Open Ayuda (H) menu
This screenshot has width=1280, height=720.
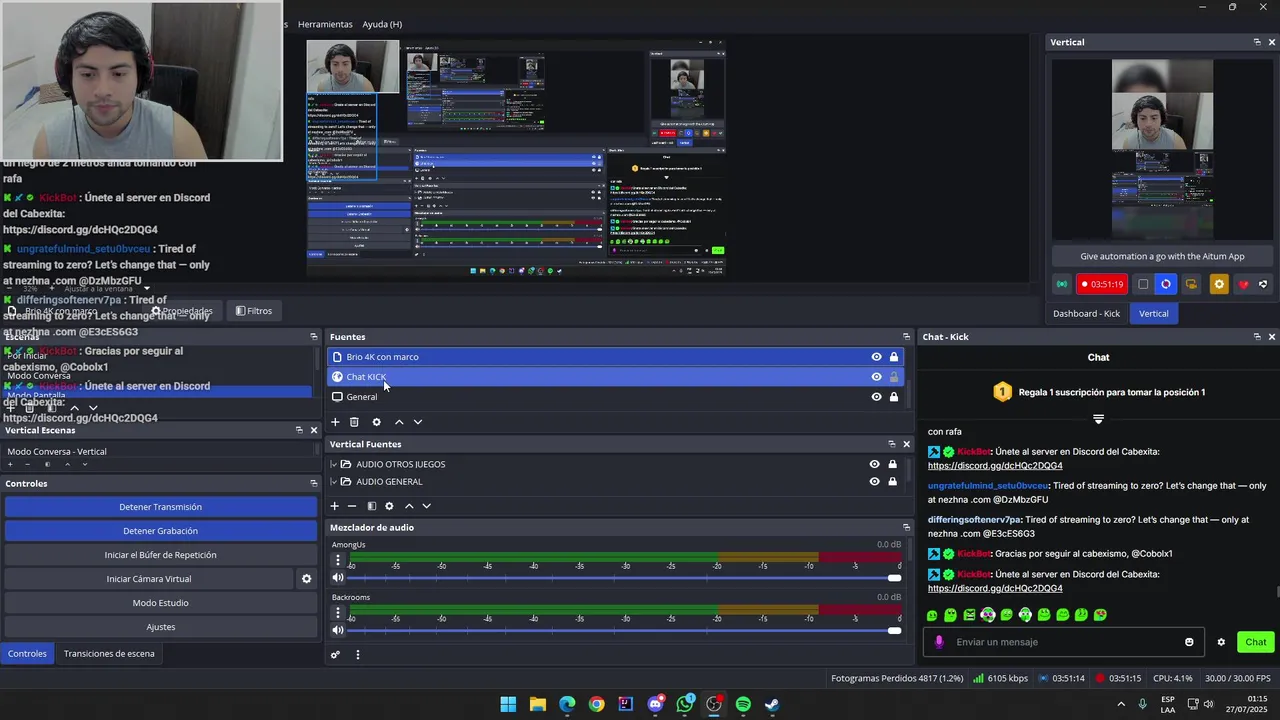(382, 24)
